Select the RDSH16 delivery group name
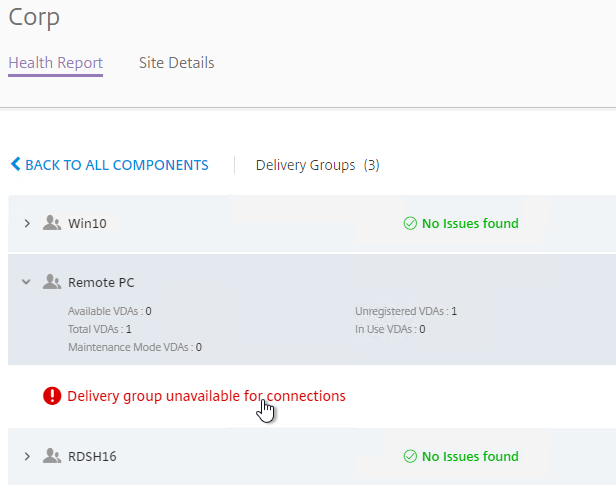The image size is (616, 494). tap(92, 457)
